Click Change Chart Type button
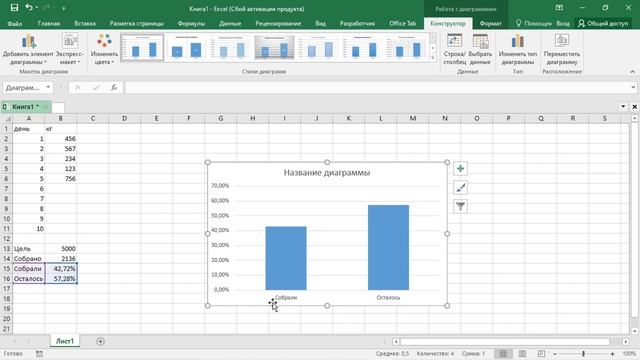 [518, 49]
